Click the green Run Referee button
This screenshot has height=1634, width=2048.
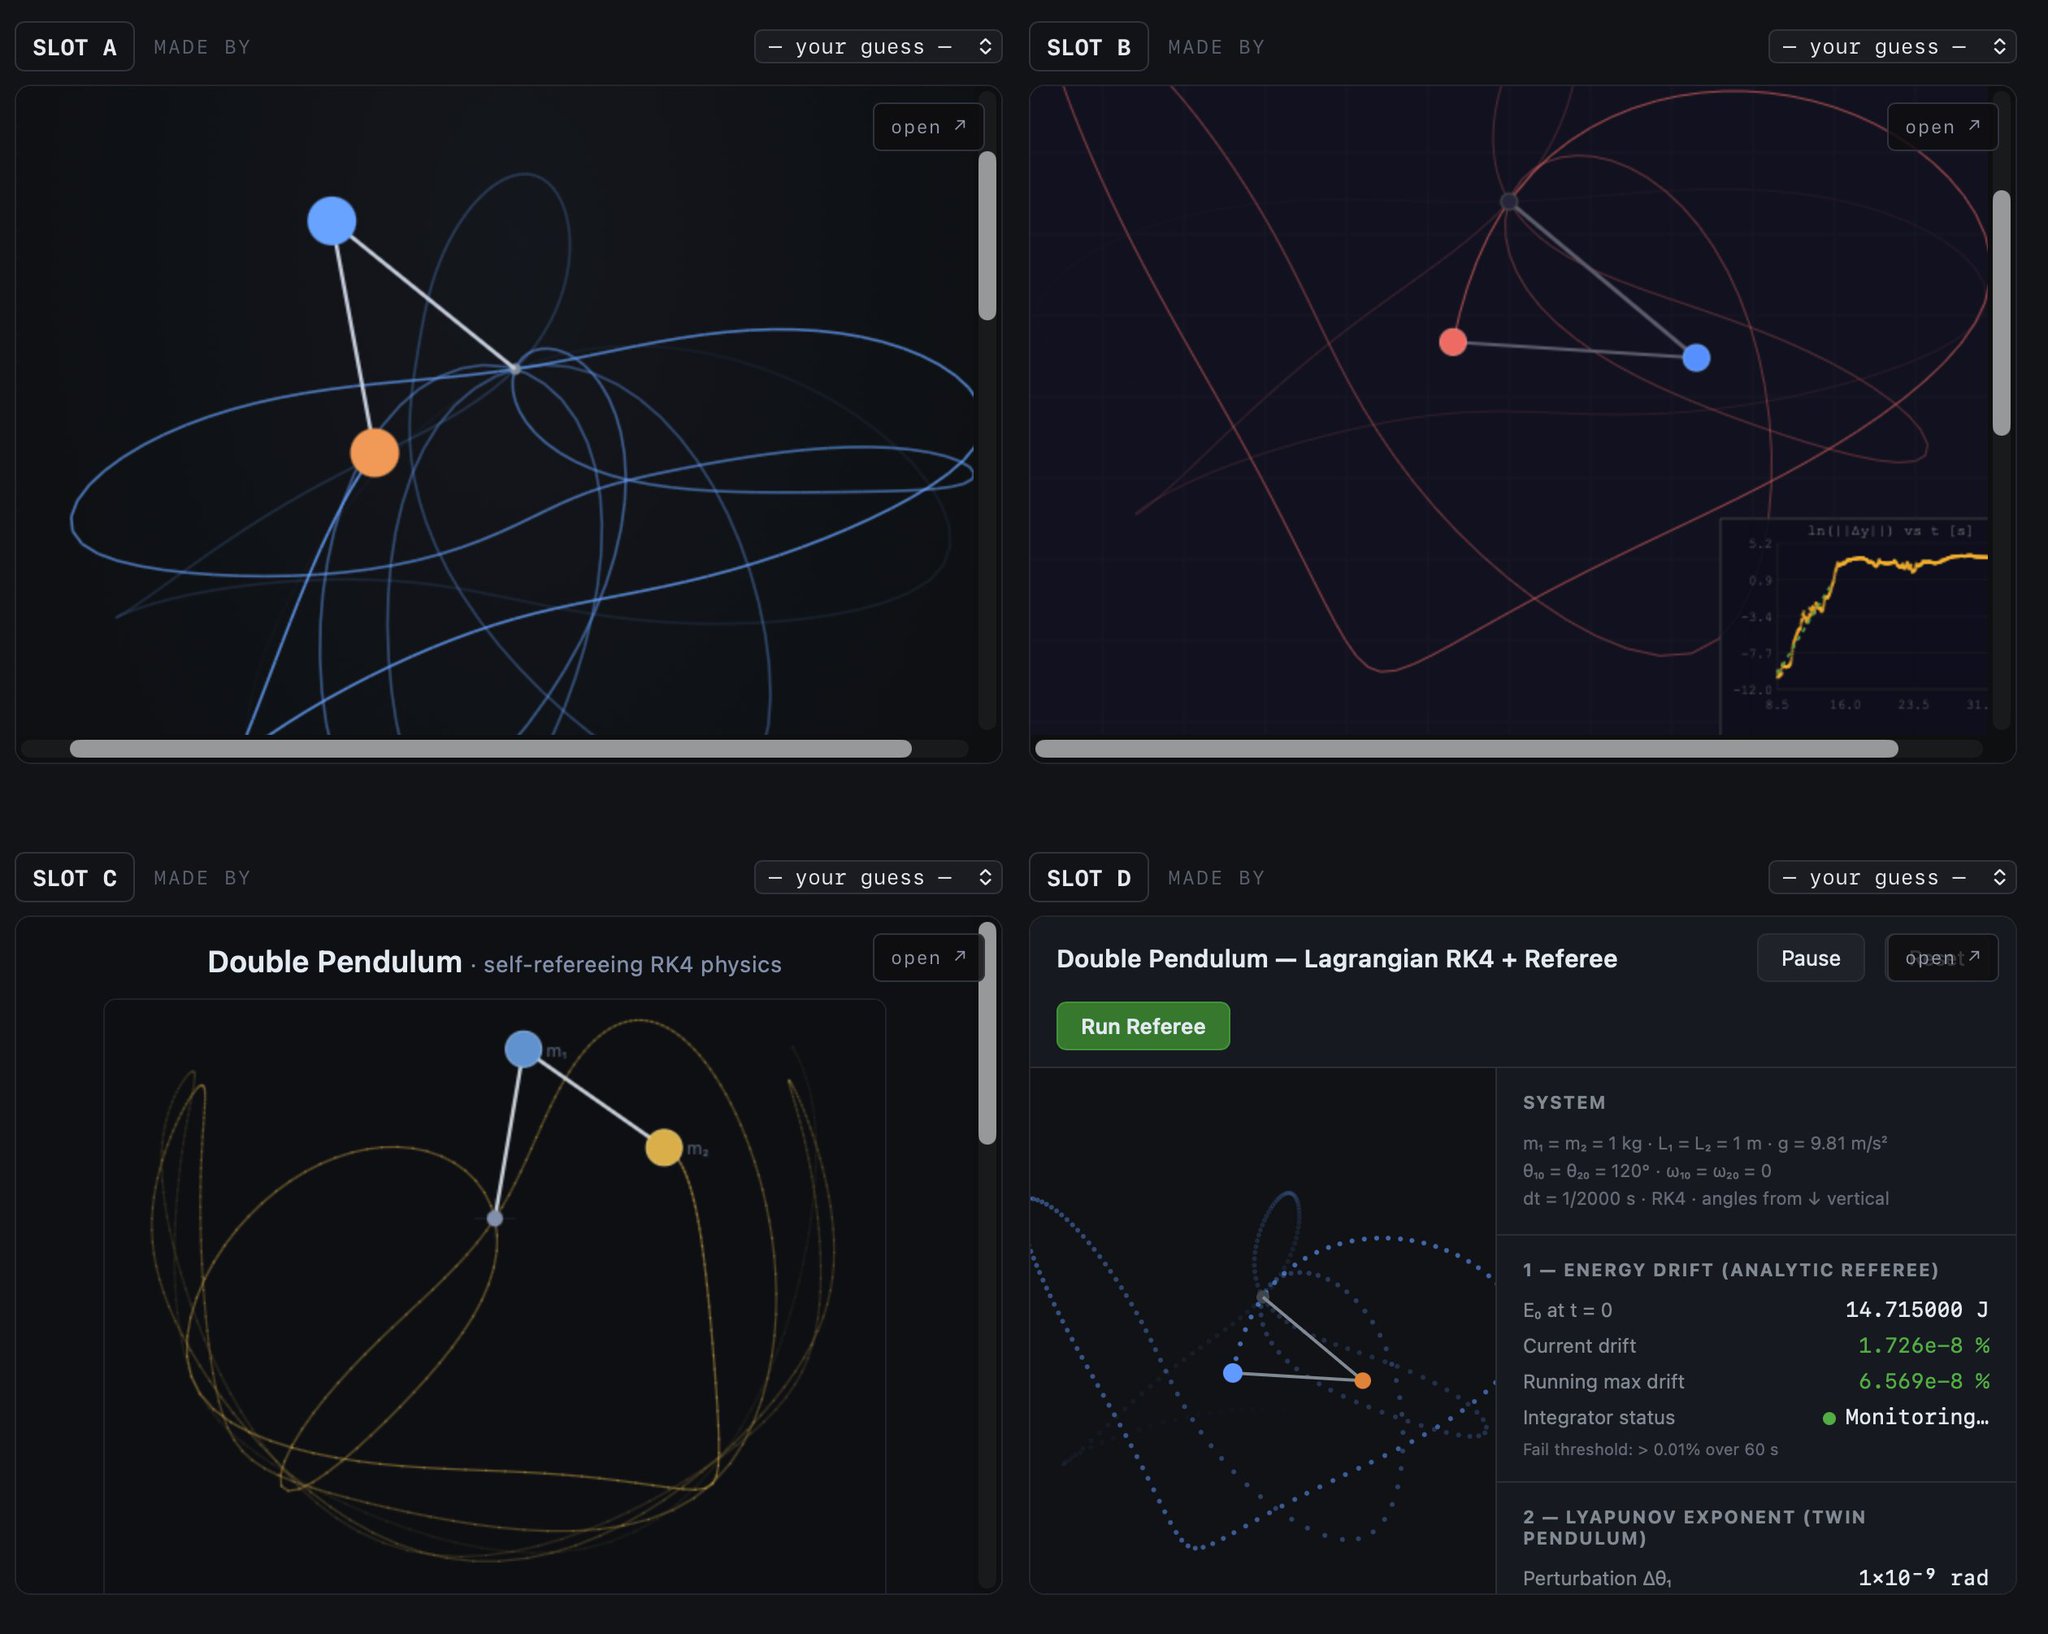(x=1143, y=1026)
